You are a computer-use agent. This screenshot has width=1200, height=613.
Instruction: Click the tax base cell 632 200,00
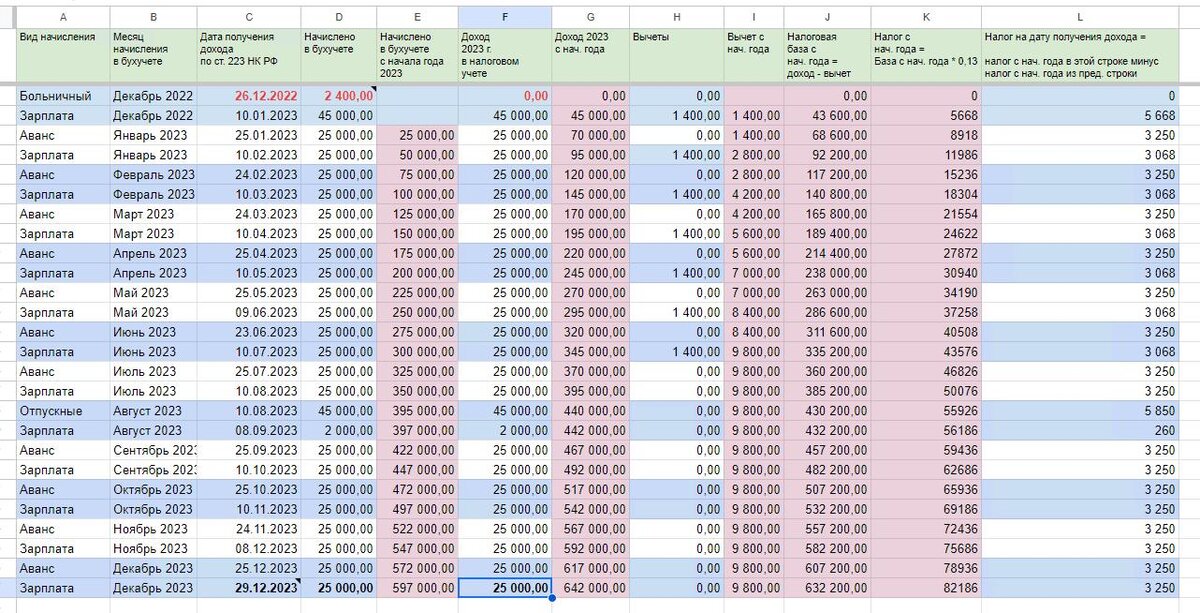pos(827,588)
